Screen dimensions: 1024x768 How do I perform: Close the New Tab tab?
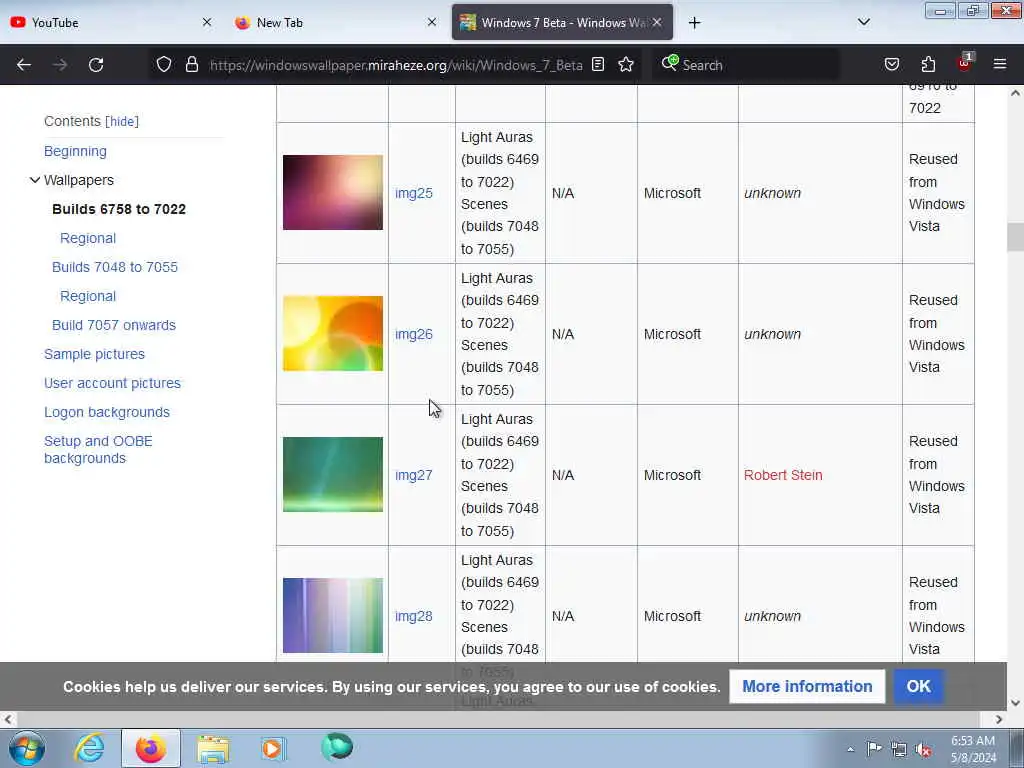point(432,22)
